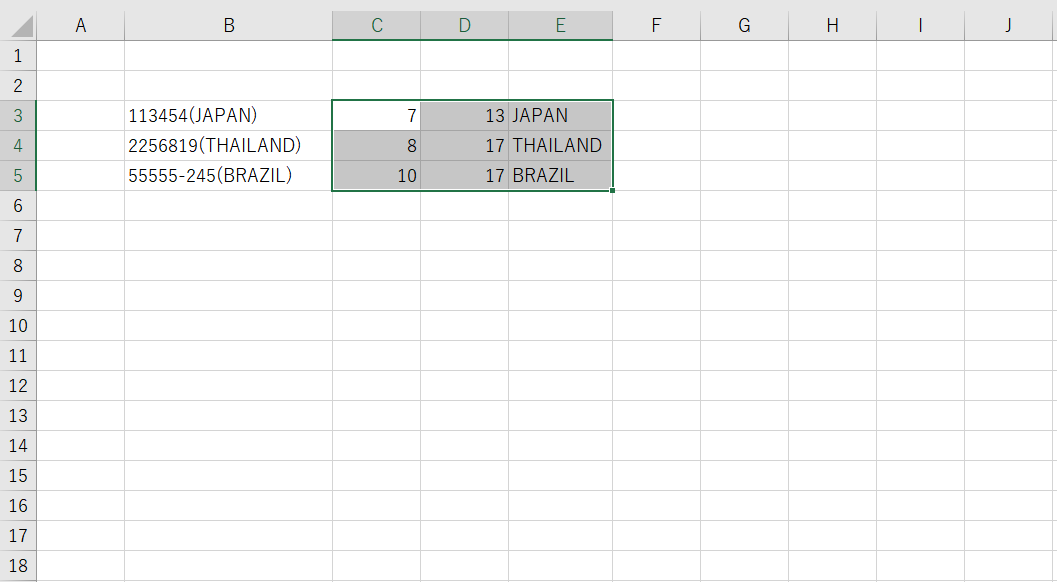Select column D header

[x=464, y=26]
